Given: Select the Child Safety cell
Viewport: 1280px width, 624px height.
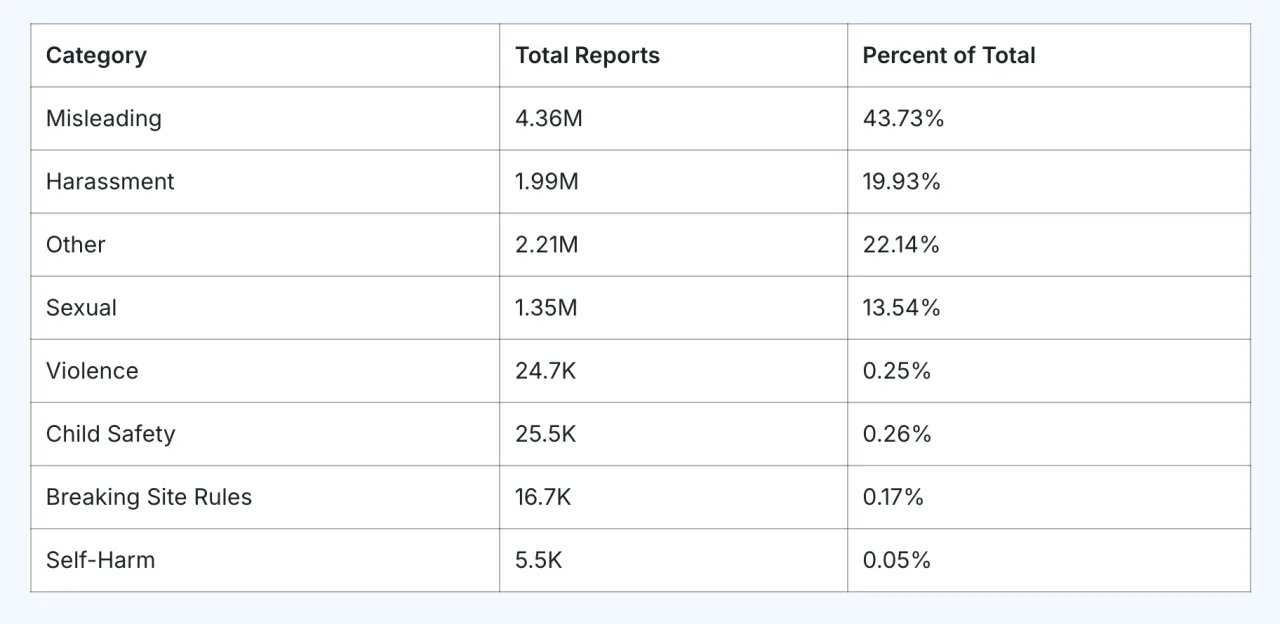Looking at the screenshot, I should (110, 434).
